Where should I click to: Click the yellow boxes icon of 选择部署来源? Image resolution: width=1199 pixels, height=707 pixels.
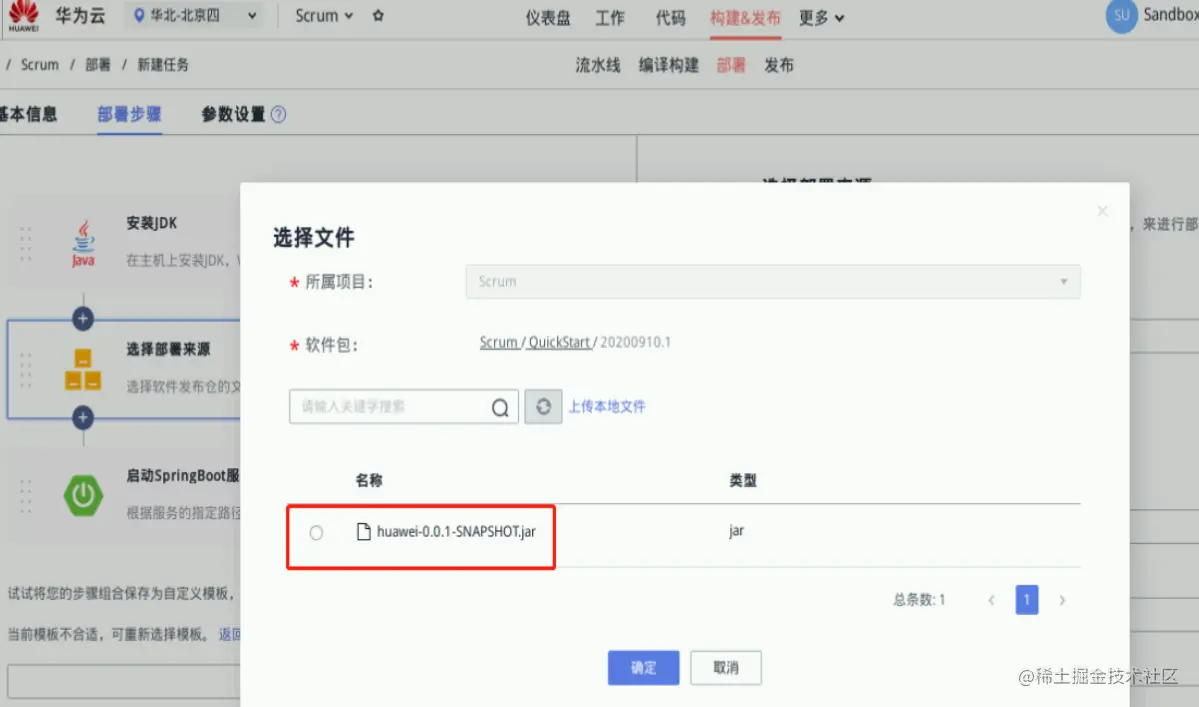coord(83,370)
